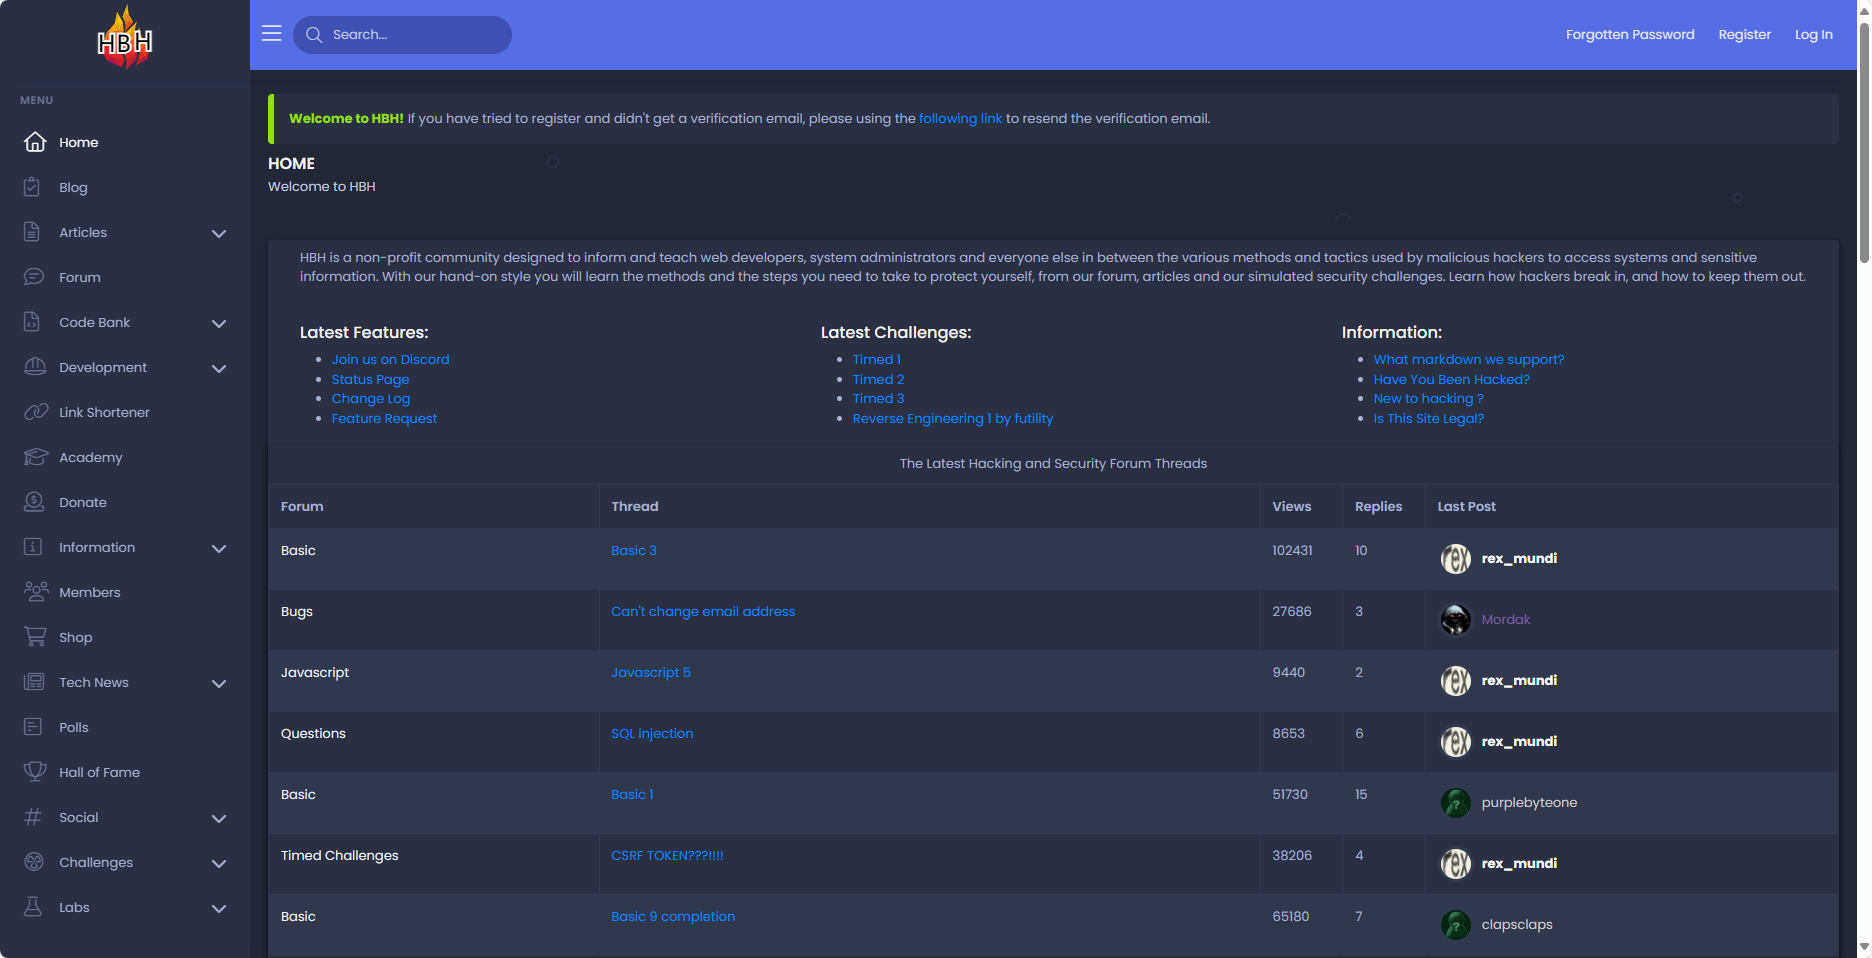Open Join us on Discord link
The width and height of the screenshot is (1872, 958).
click(390, 359)
